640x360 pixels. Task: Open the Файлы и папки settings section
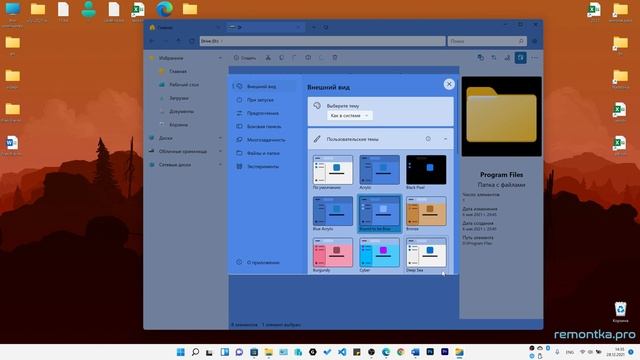tap(264, 153)
